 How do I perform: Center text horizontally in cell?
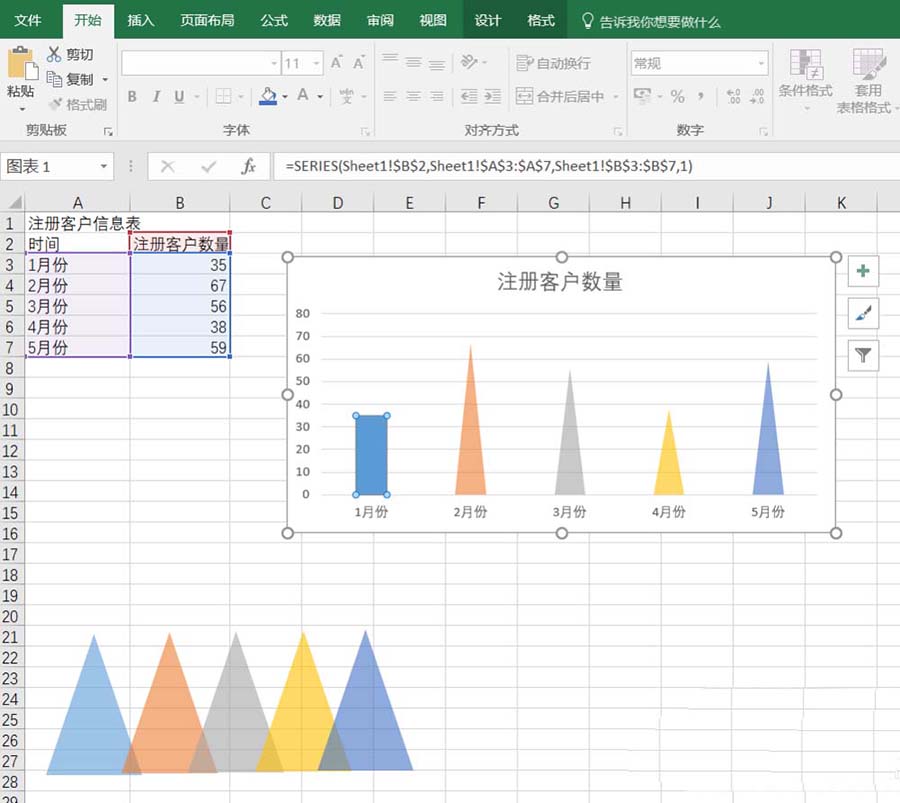pos(413,96)
